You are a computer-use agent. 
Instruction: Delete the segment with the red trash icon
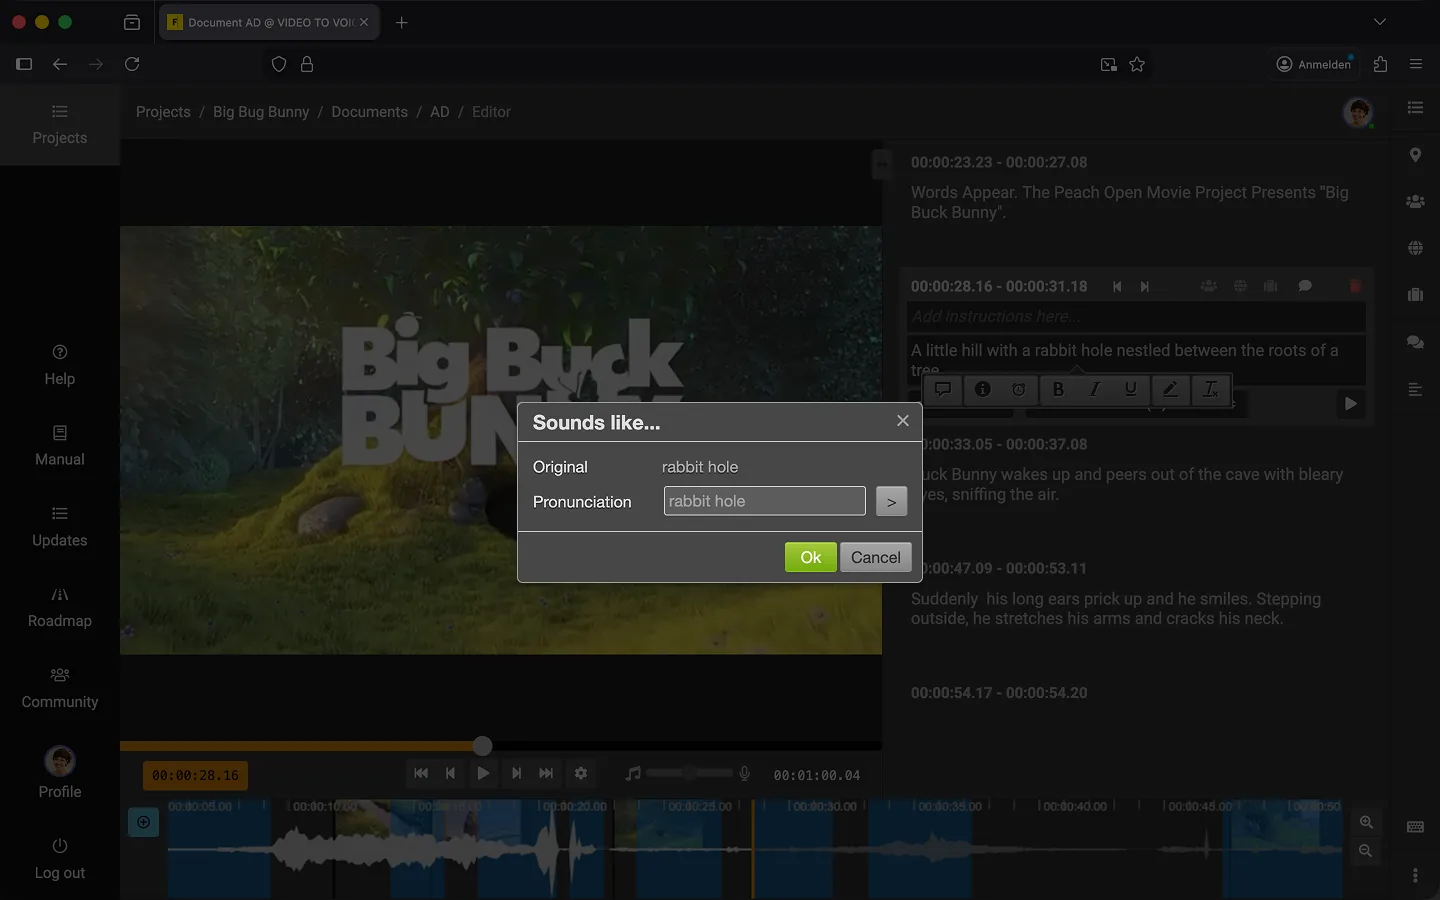tap(1355, 286)
